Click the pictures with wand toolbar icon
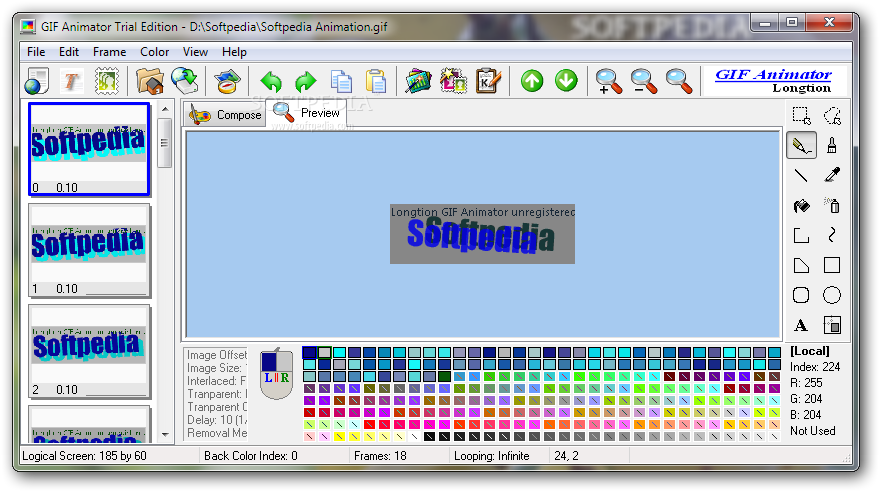This screenshot has width=880, height=492. [x=418, y=81]
